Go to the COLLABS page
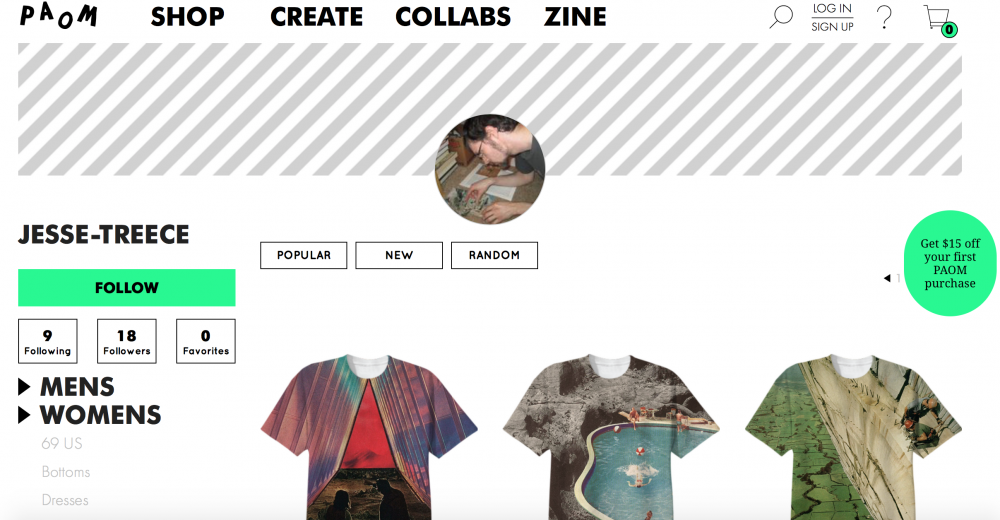This screenshot has height=520, width=1000. coord(453,17)
